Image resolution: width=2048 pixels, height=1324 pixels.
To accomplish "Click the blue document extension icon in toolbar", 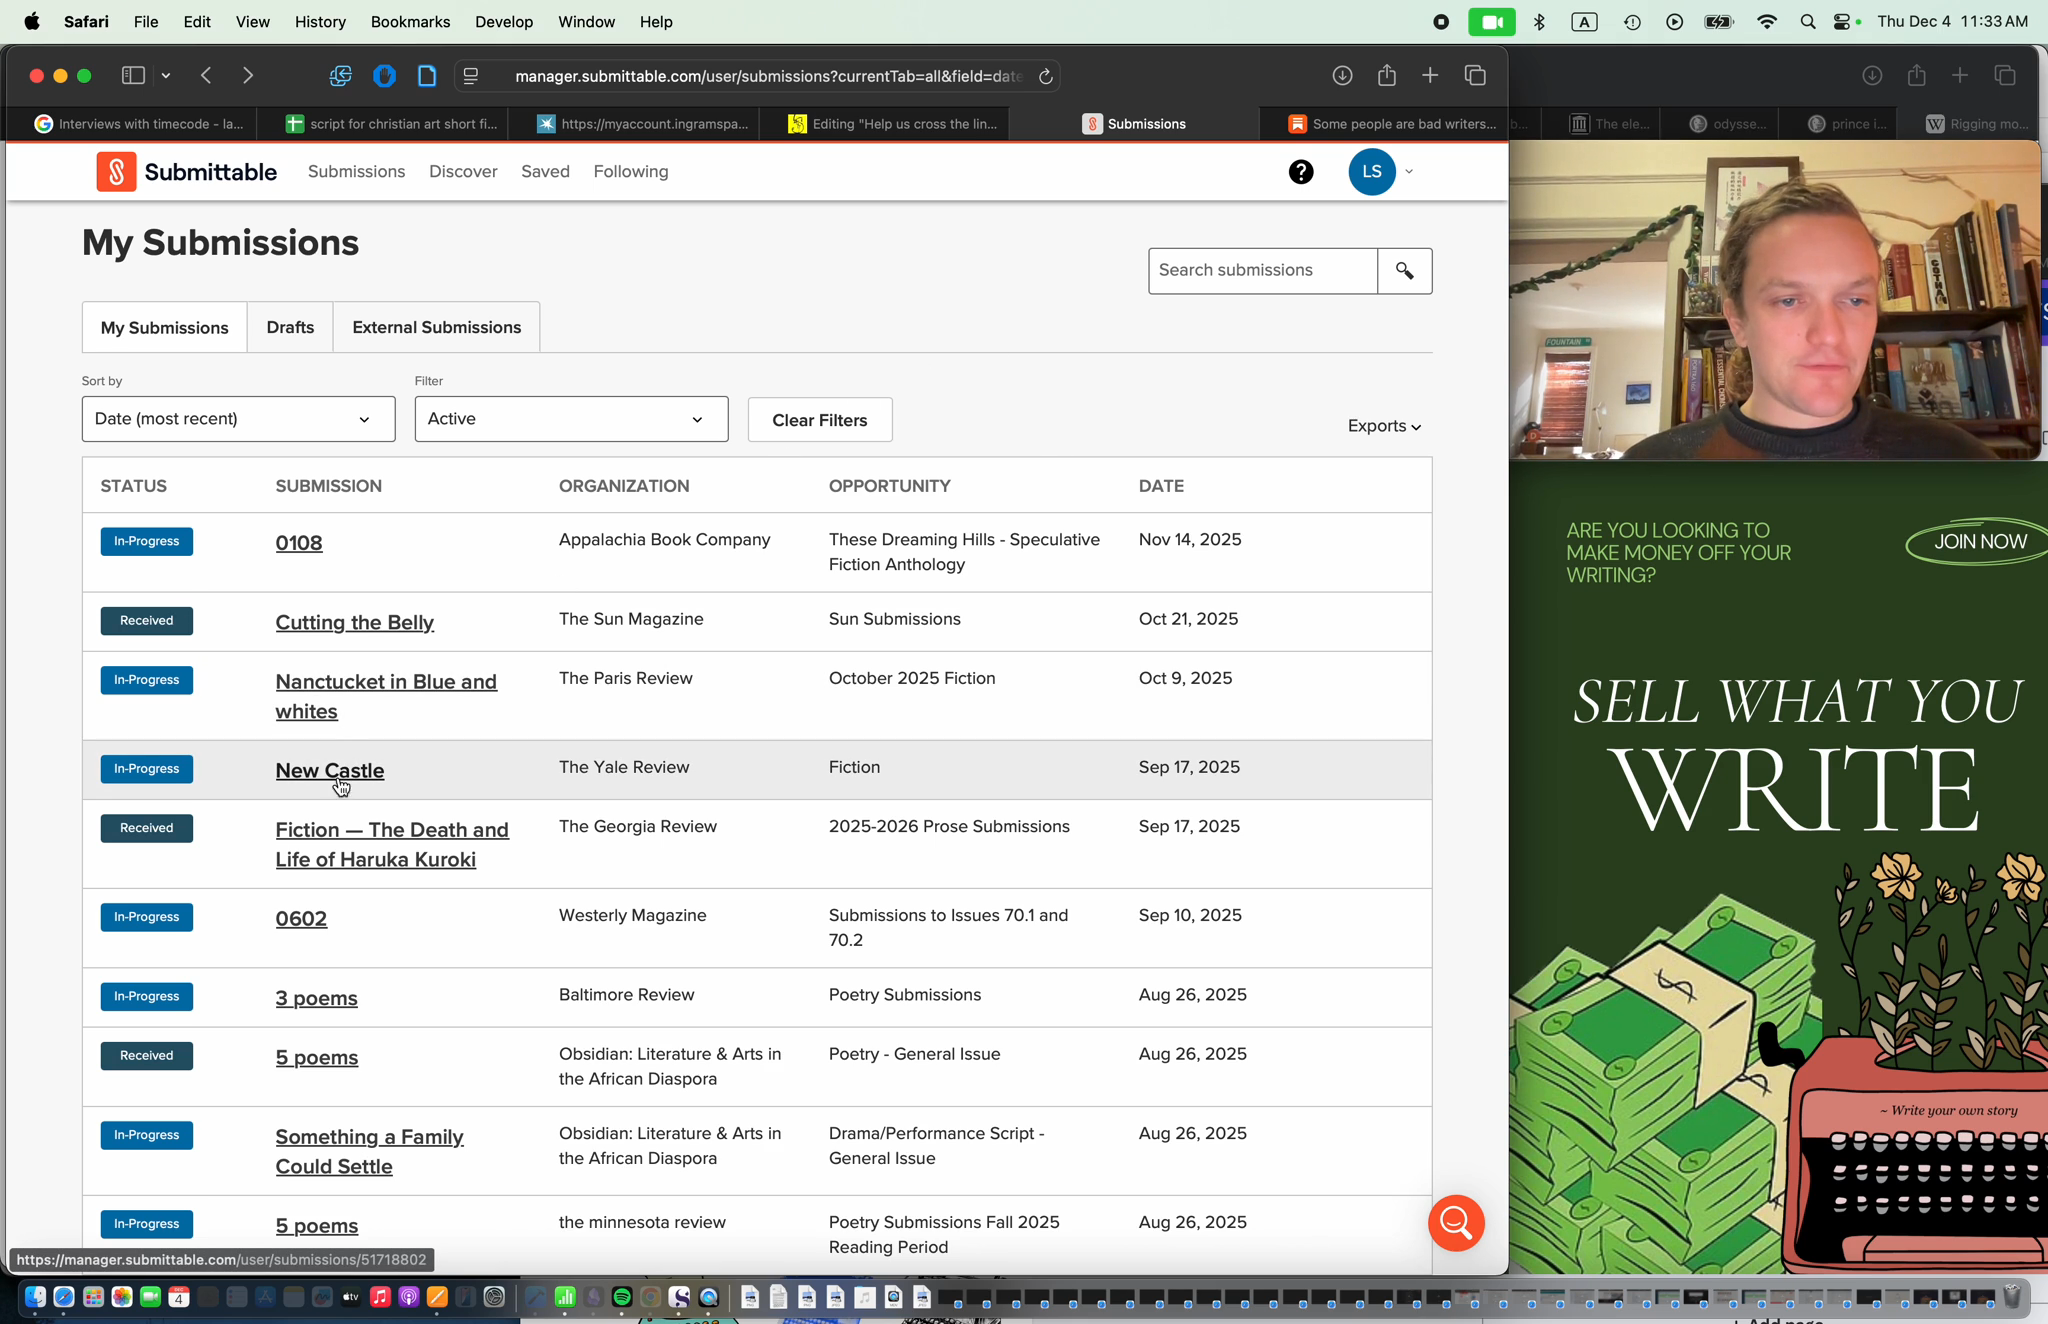I will (x=427, y=76).
